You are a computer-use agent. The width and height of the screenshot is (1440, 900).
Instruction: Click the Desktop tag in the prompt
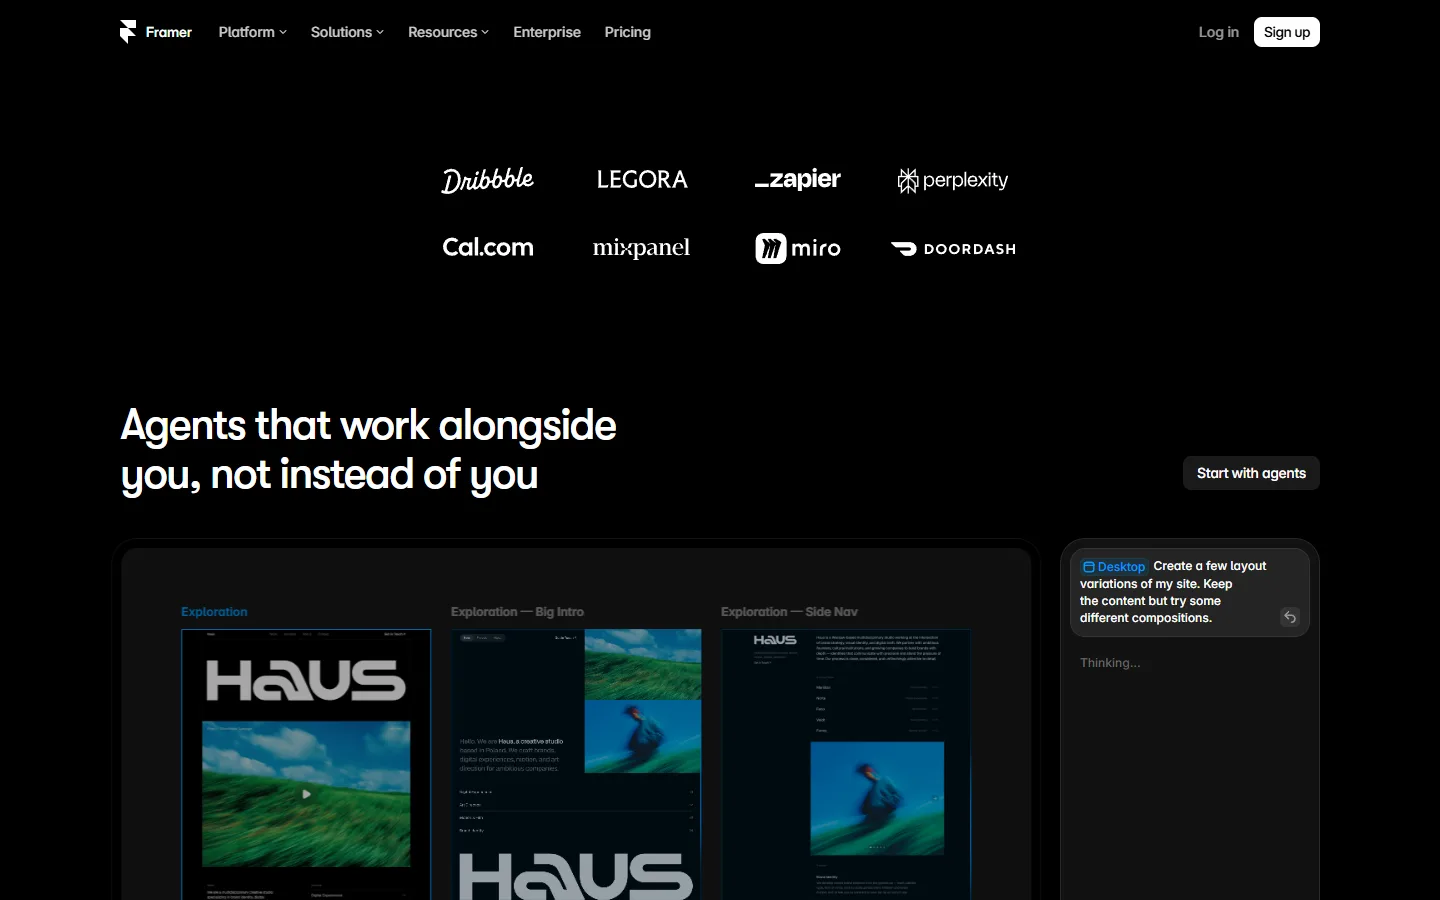(1114, 566)
